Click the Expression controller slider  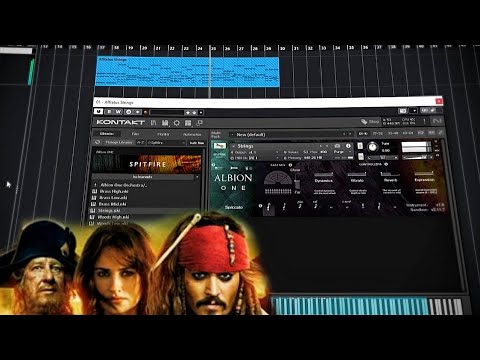(424, 173)
